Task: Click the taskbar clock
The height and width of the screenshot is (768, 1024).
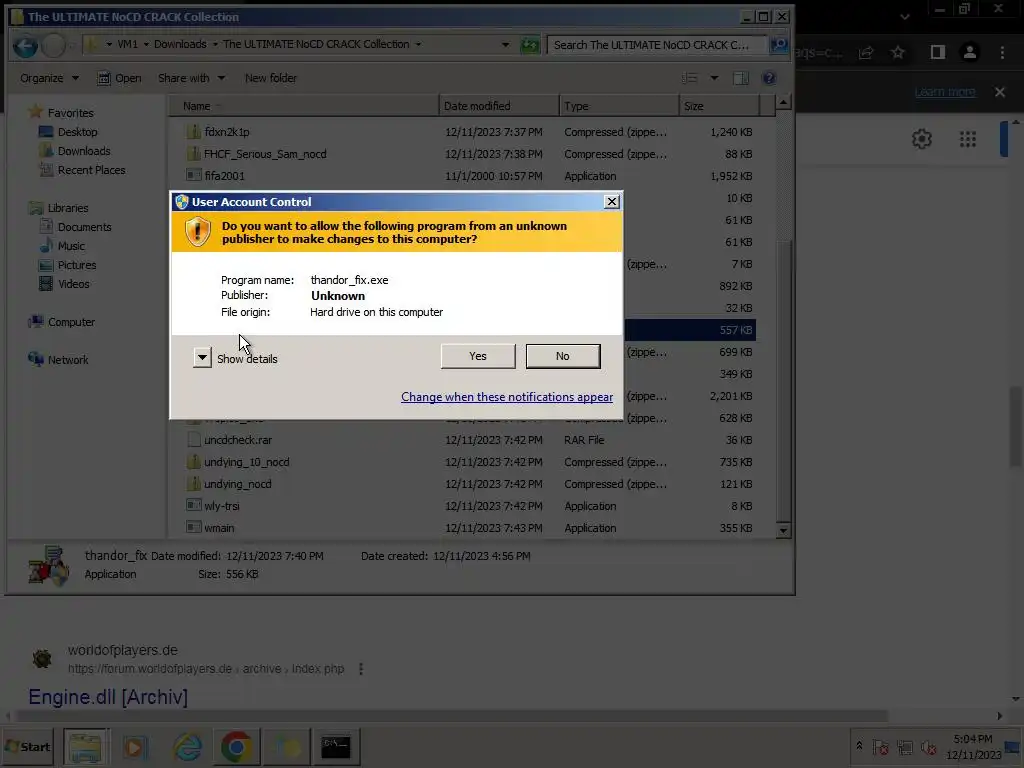Action: click(973, 746)
